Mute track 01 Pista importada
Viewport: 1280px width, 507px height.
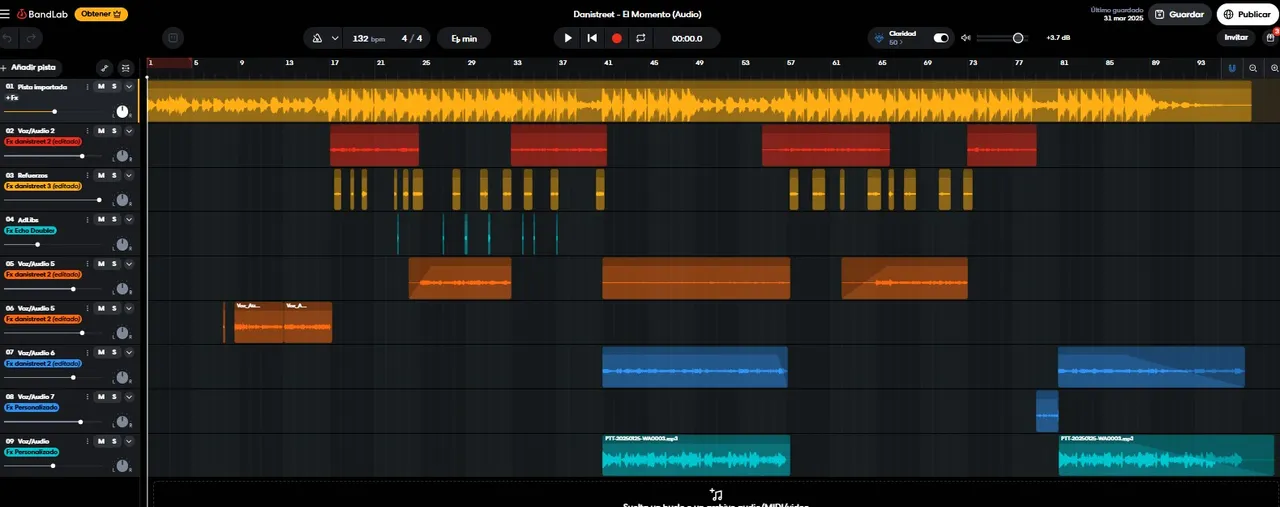[x=101, y=87]
